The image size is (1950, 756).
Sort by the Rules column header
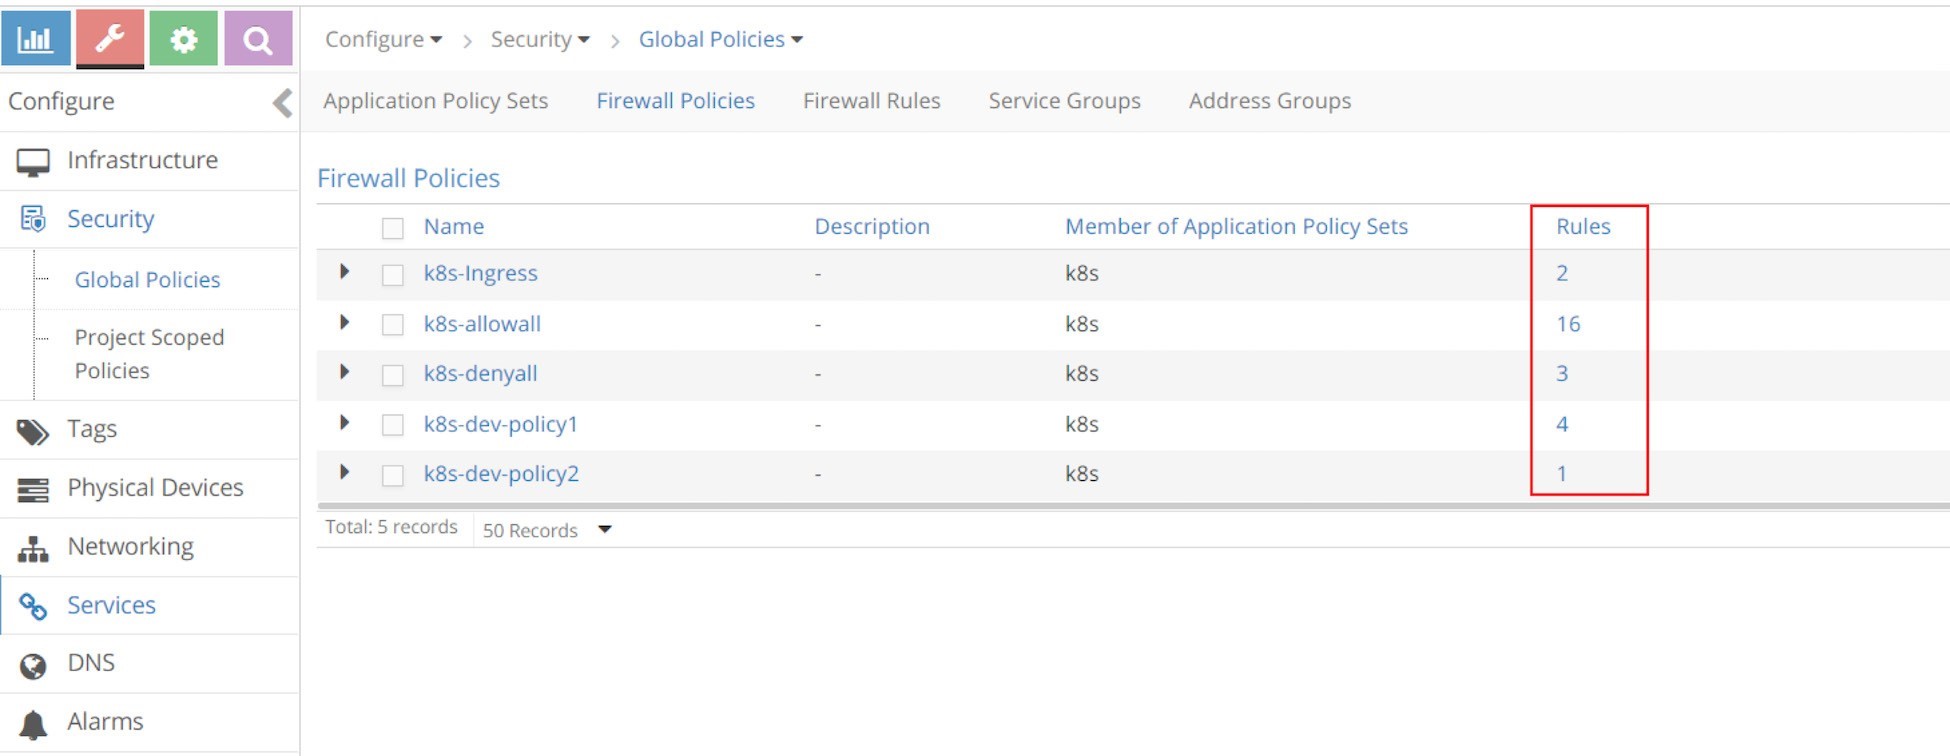tap(1583, 227)
